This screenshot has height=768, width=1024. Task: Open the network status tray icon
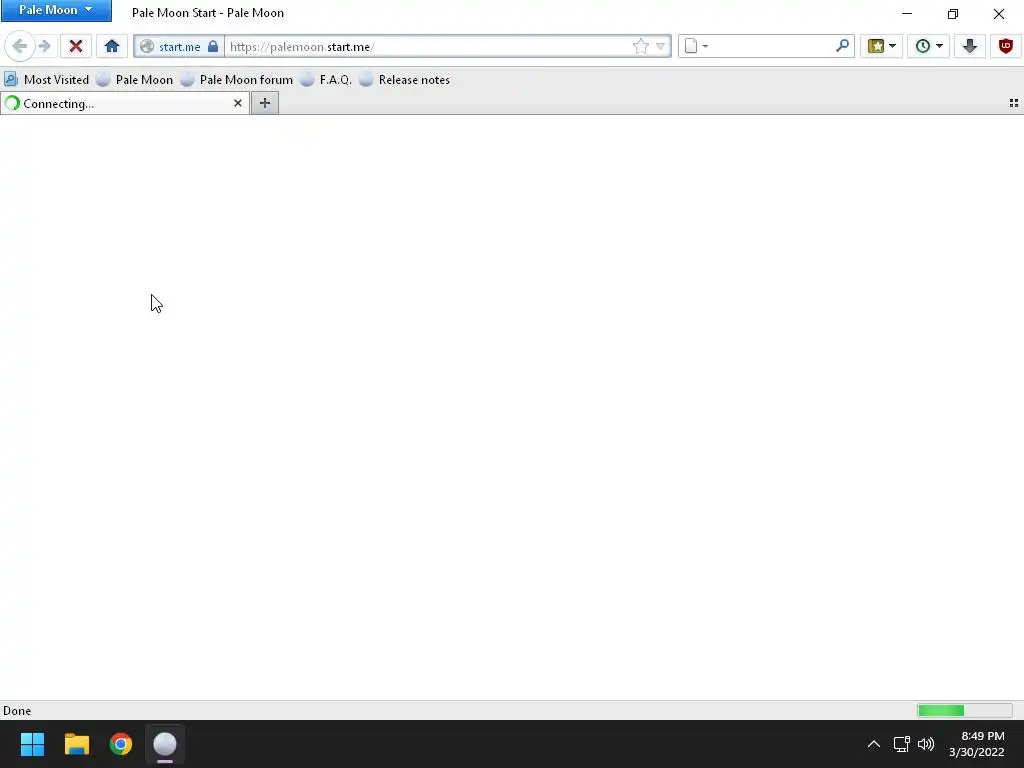tap(902, 744)
